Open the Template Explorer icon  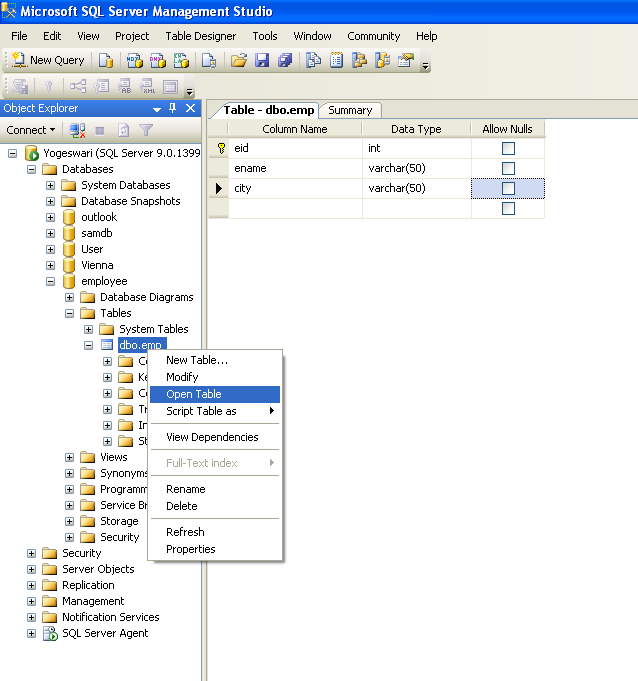click(382, 60)
